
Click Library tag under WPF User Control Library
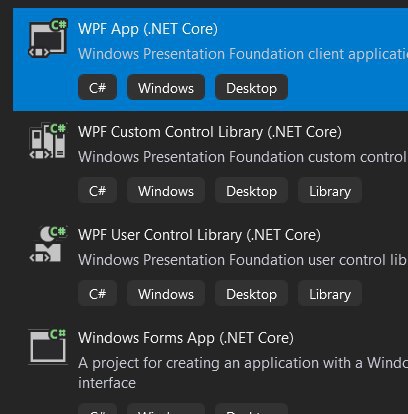(x=330, y=294)
